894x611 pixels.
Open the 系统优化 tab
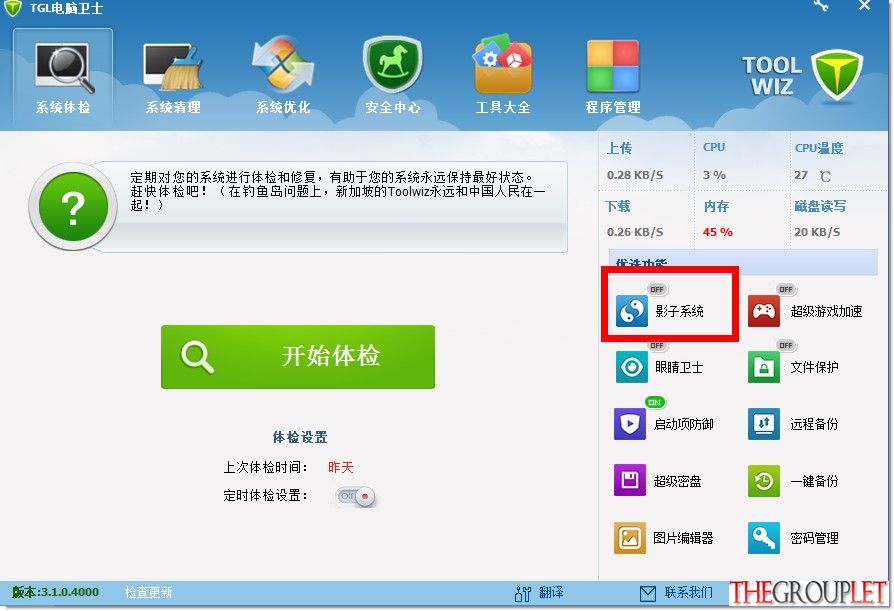pyautogui.click(x=283, y=76)
